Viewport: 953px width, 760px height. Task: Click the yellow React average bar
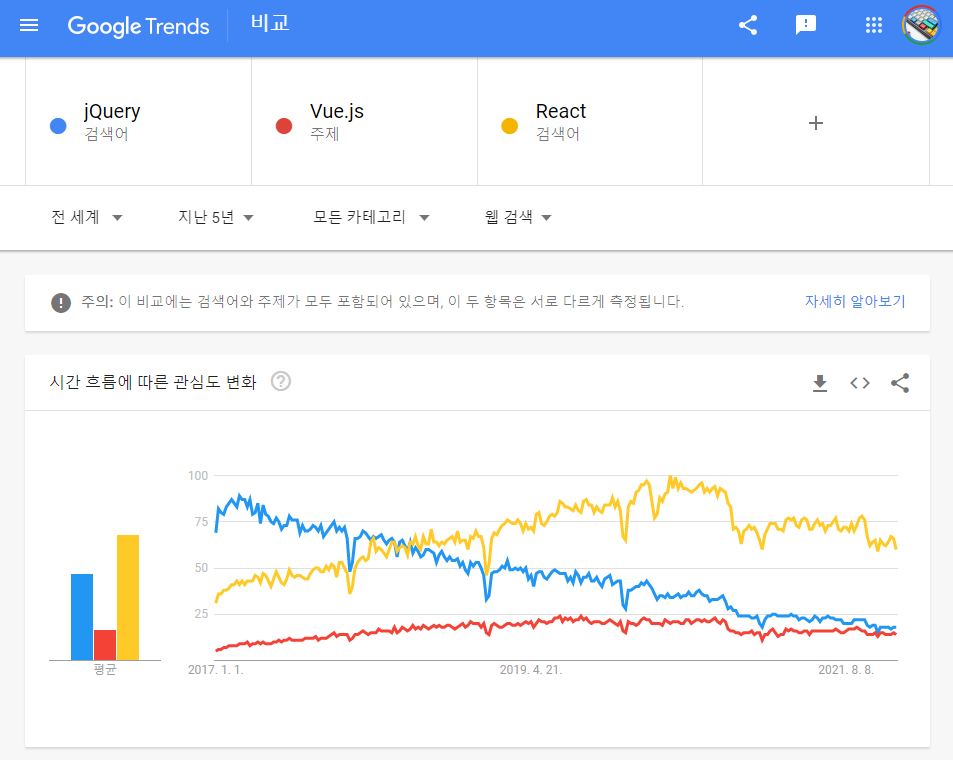[128, 598]
